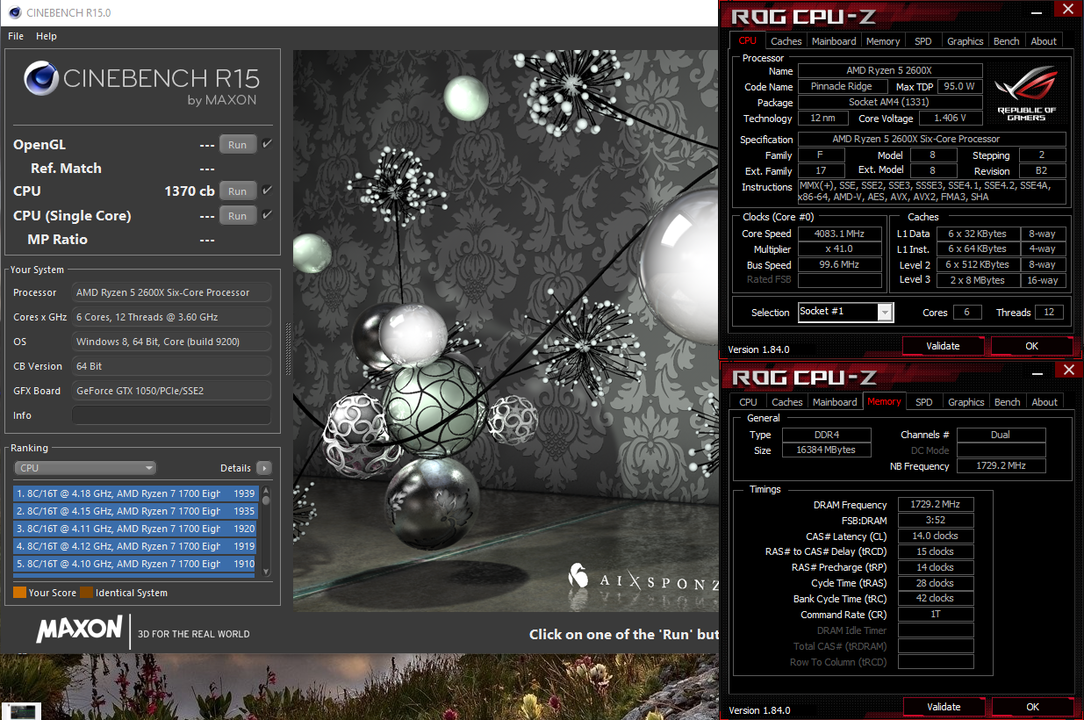This screenshot has width=1084, height=720.
Task: Click the MAXON logo at bottom
Action: coord(79,629)
